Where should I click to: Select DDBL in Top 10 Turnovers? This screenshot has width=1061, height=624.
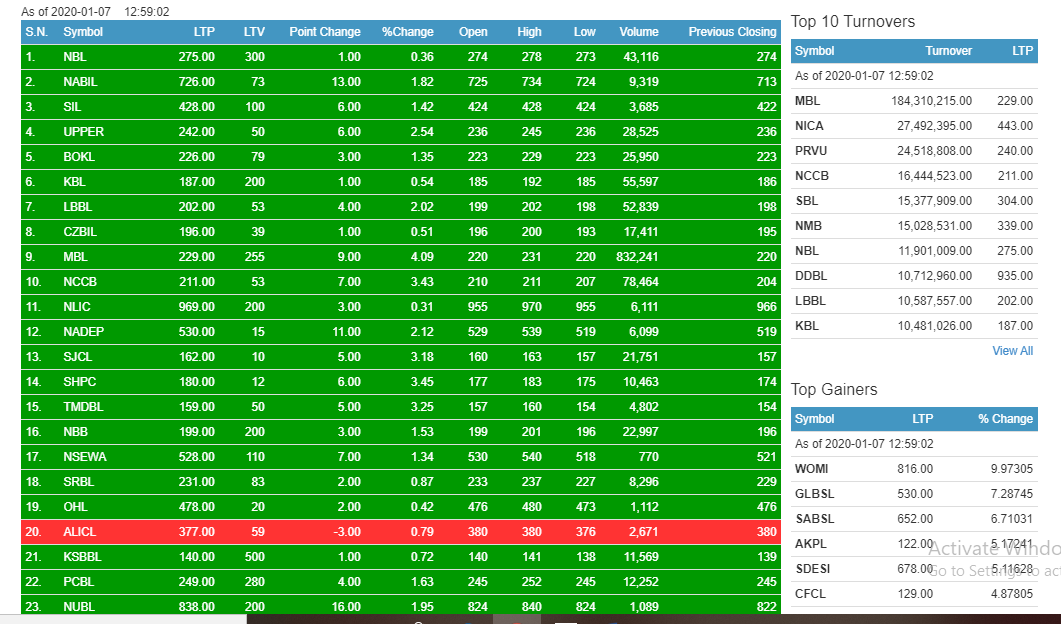click(811, 276)
